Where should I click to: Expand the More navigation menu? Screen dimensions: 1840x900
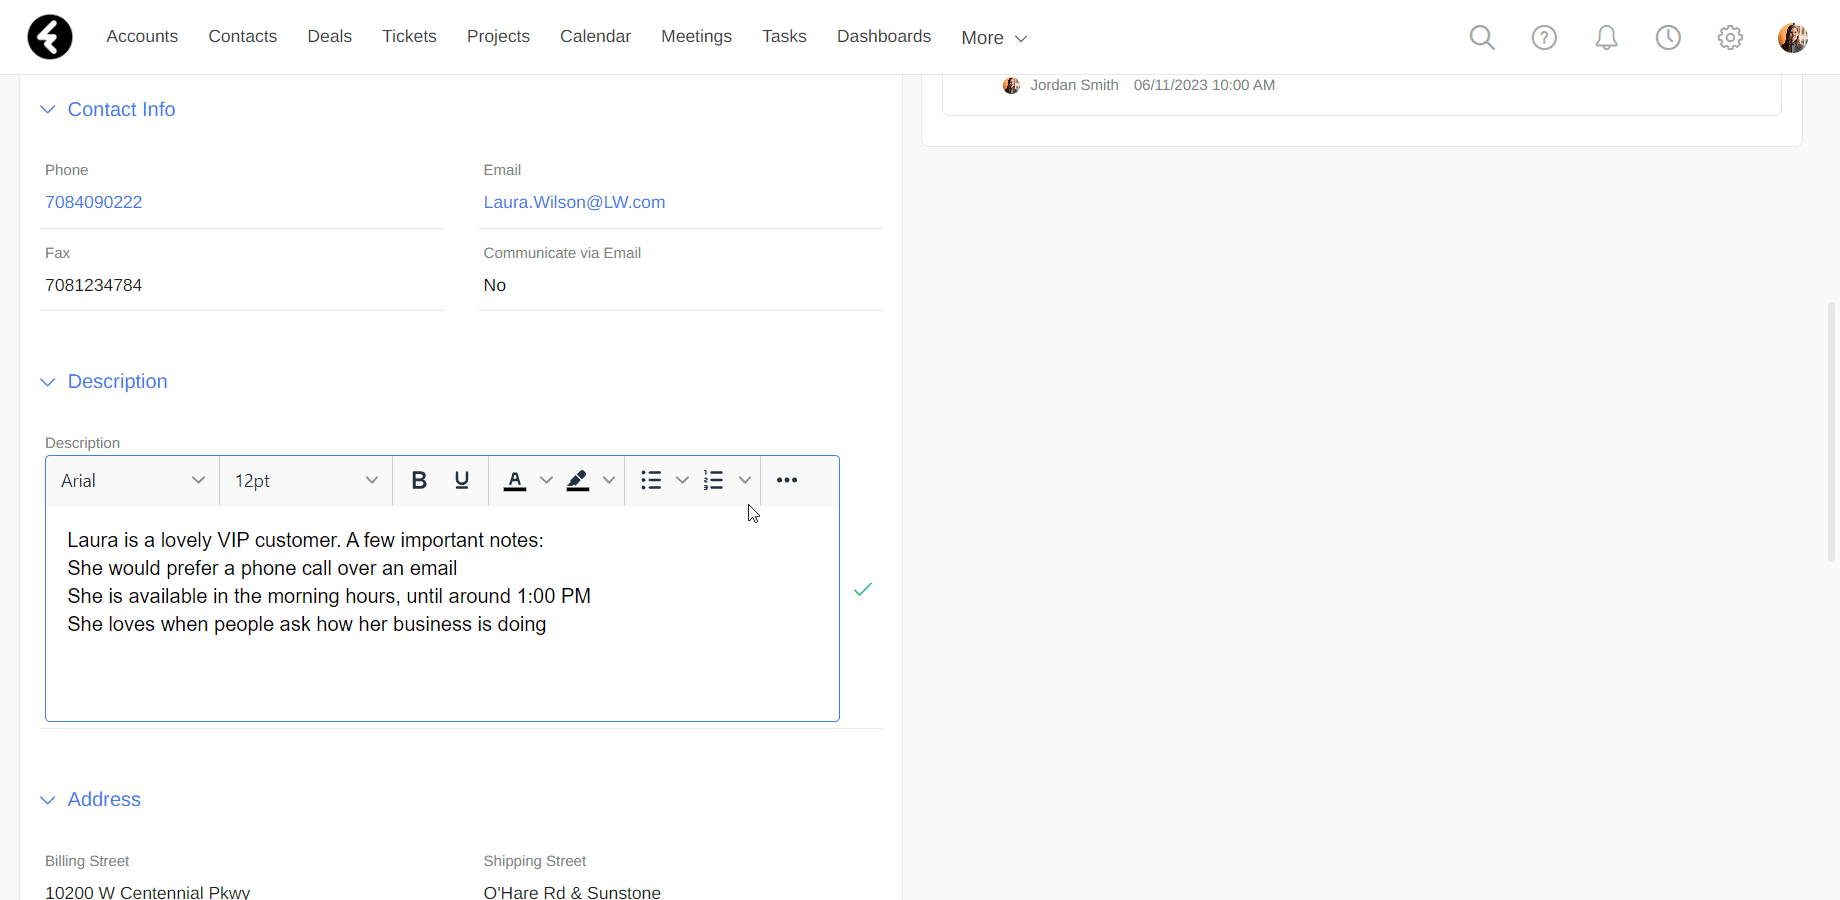(994, 38)
